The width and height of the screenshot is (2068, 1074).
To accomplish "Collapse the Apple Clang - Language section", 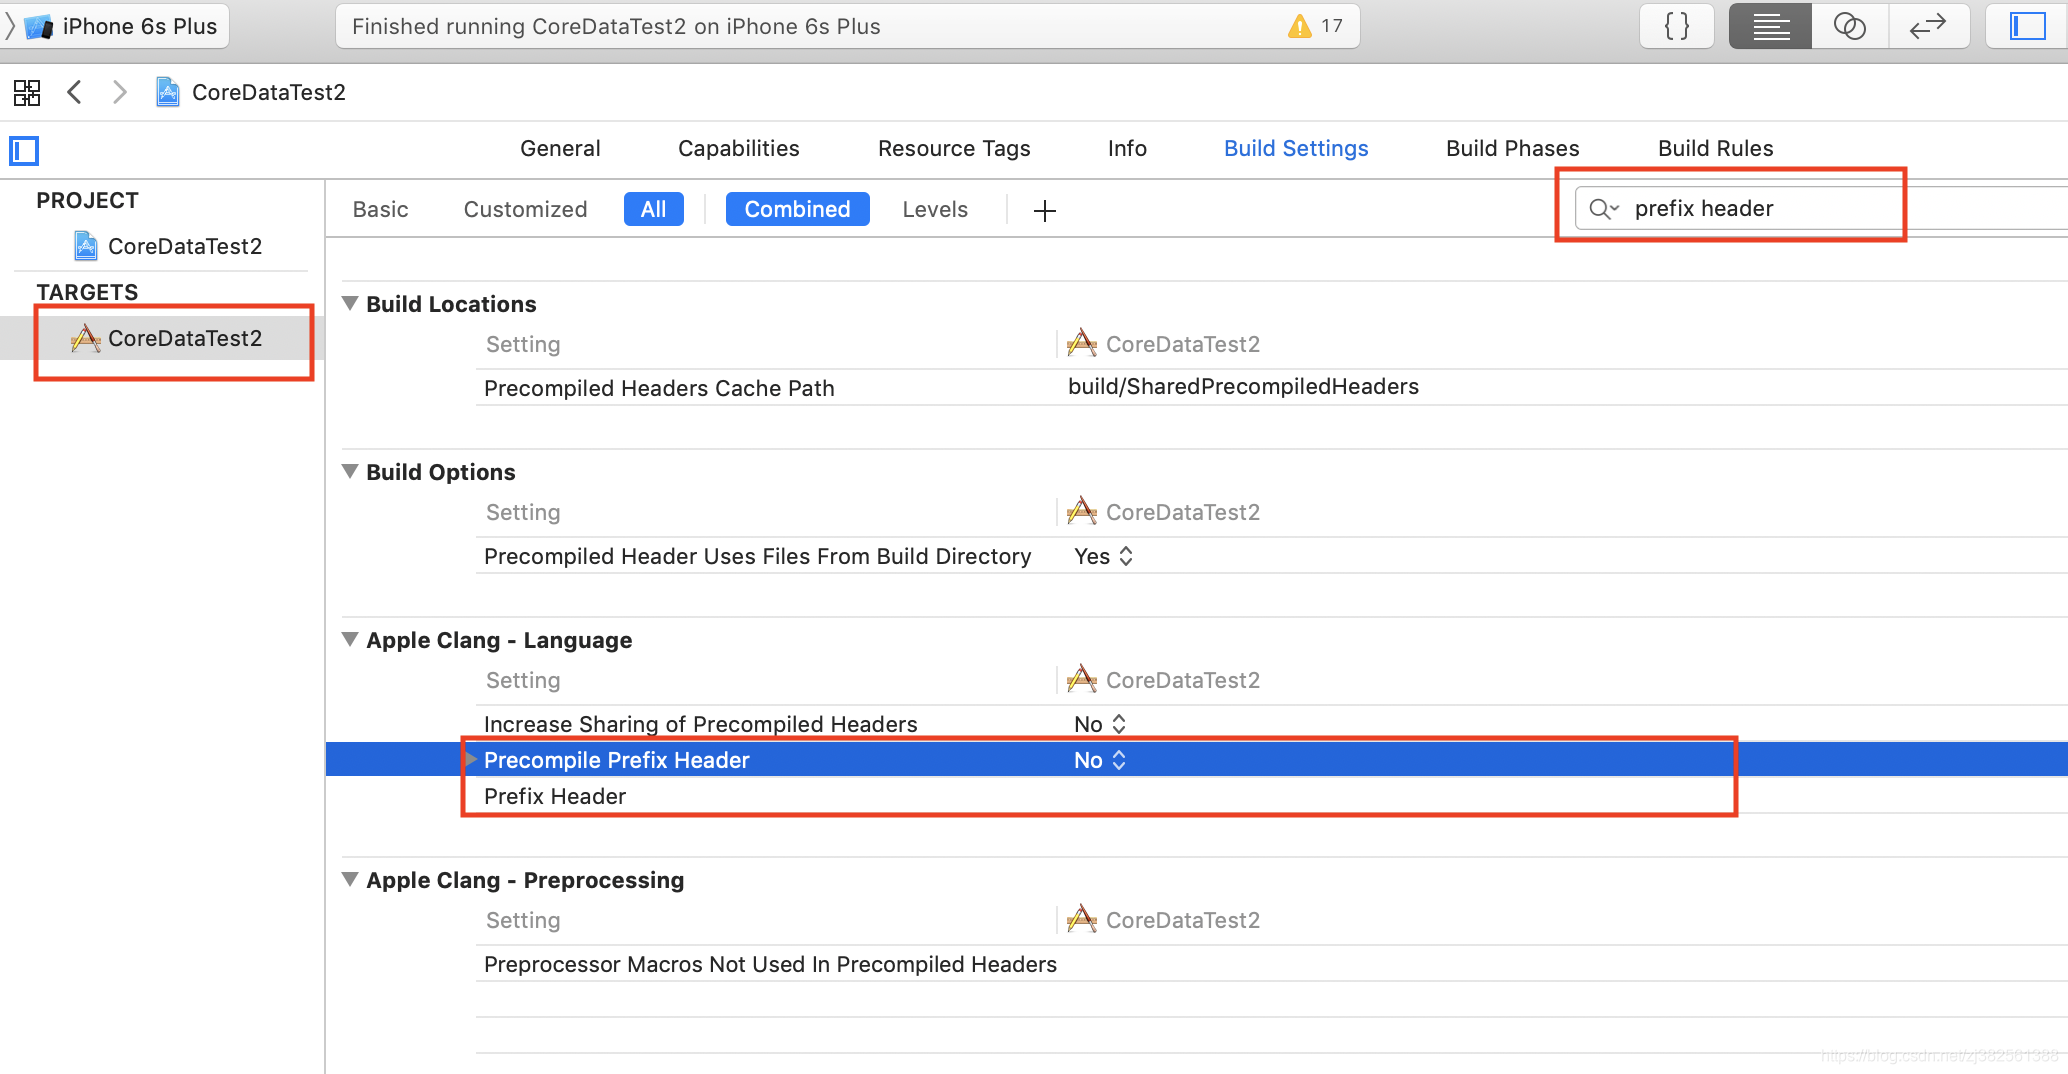I will [x=350, y=639].
